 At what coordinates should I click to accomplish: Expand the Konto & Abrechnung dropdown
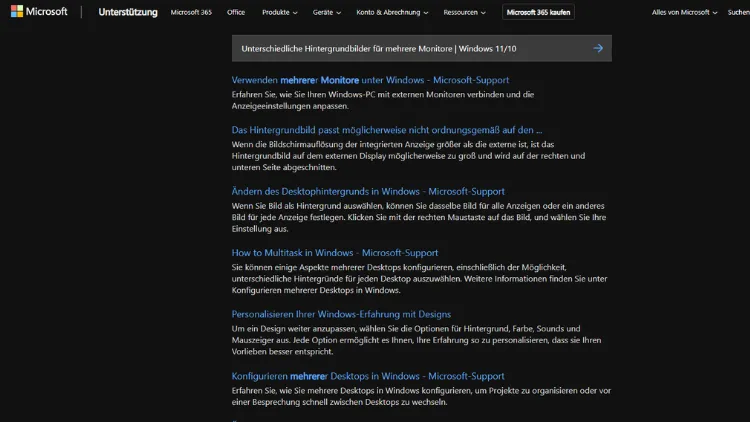392,12
